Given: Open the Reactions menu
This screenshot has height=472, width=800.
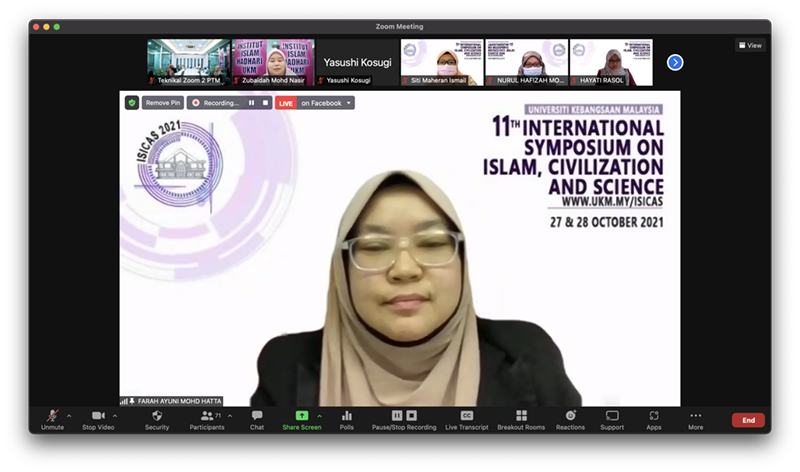Looking at the screenshot, I should (570, 416).
